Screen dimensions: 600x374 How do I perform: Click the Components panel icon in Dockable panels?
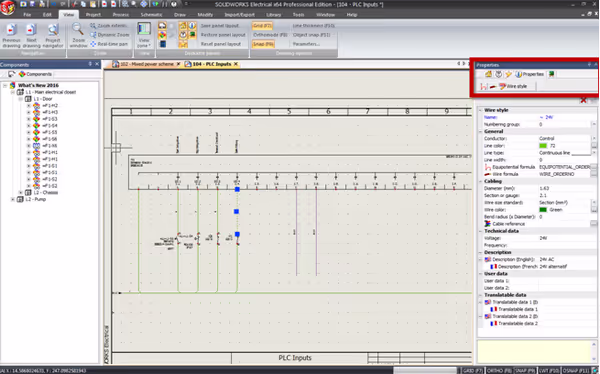pos(162,35)
